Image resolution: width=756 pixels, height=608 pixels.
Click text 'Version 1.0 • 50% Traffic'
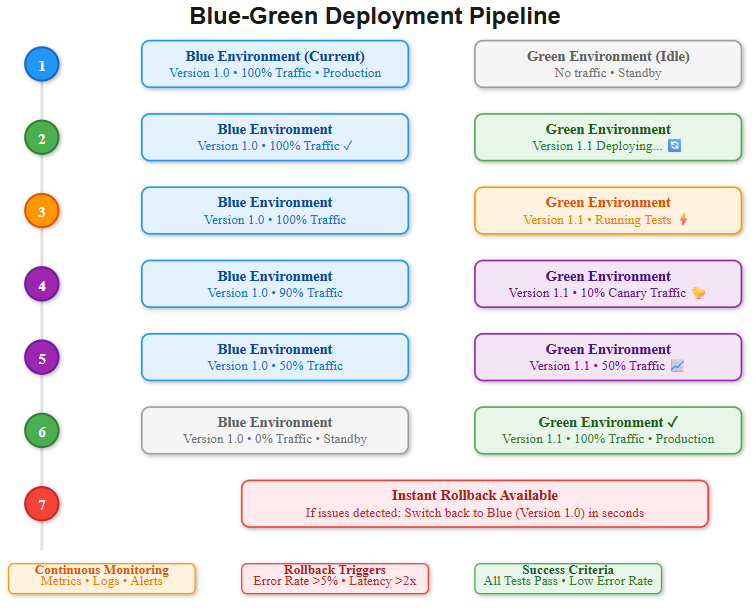(x=275, y=366)
